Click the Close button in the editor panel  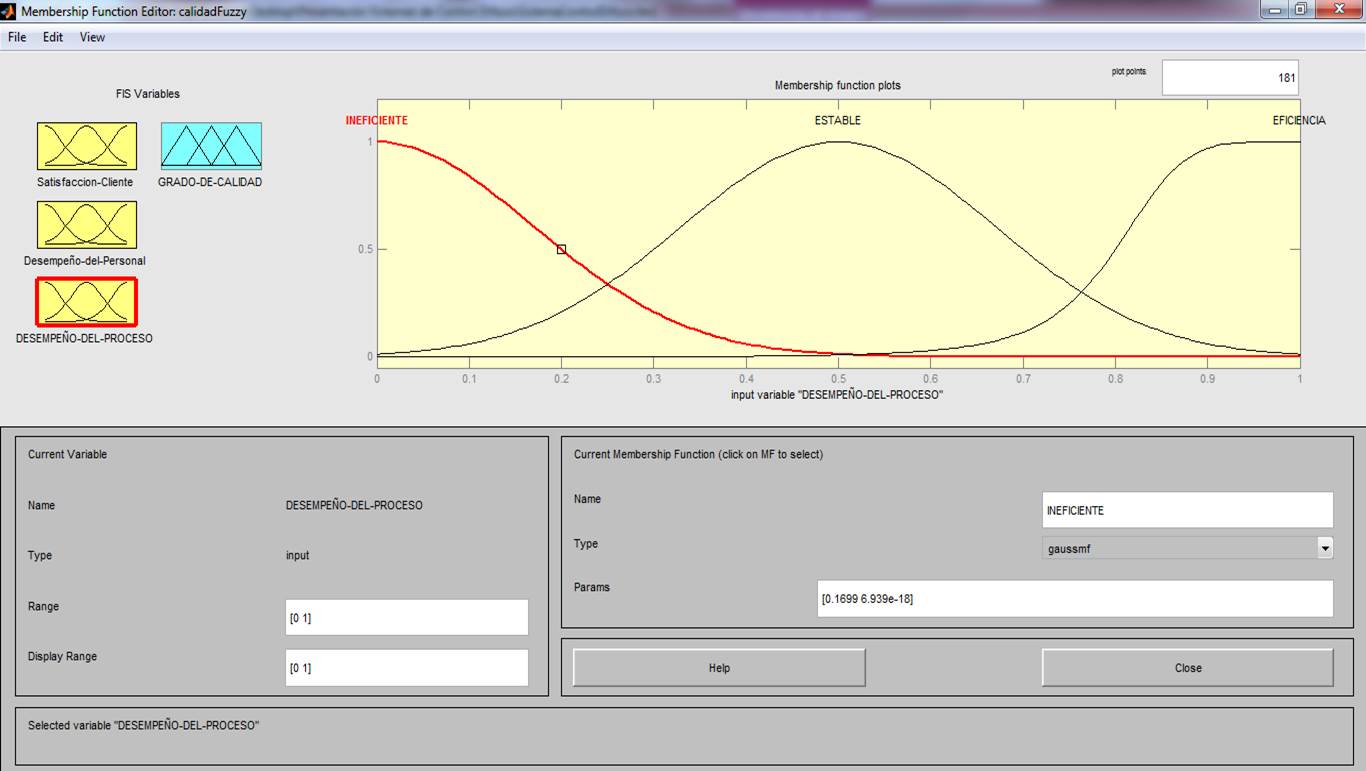click(x=1188, y=668)
